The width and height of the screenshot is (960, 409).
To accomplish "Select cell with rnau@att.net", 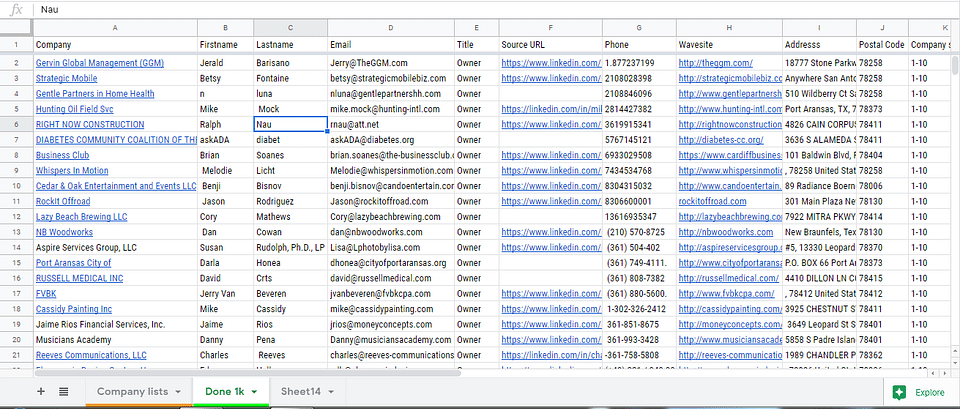I will [391, 124].
